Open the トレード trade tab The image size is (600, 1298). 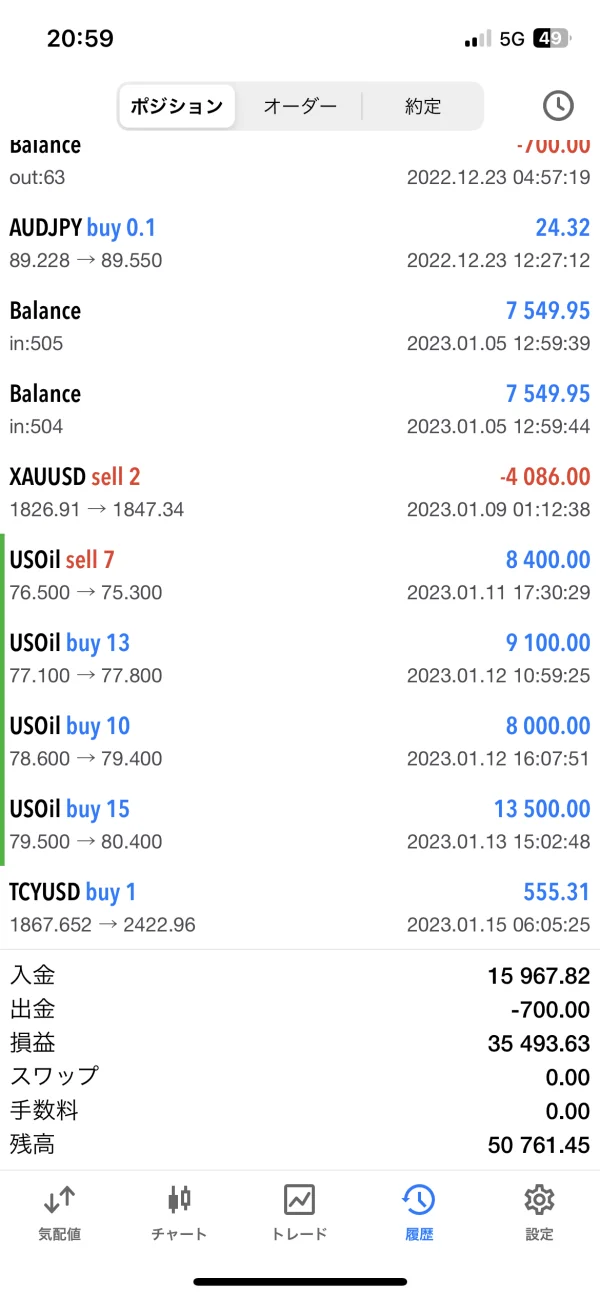pyautogui.click(x=299, y=1212)
